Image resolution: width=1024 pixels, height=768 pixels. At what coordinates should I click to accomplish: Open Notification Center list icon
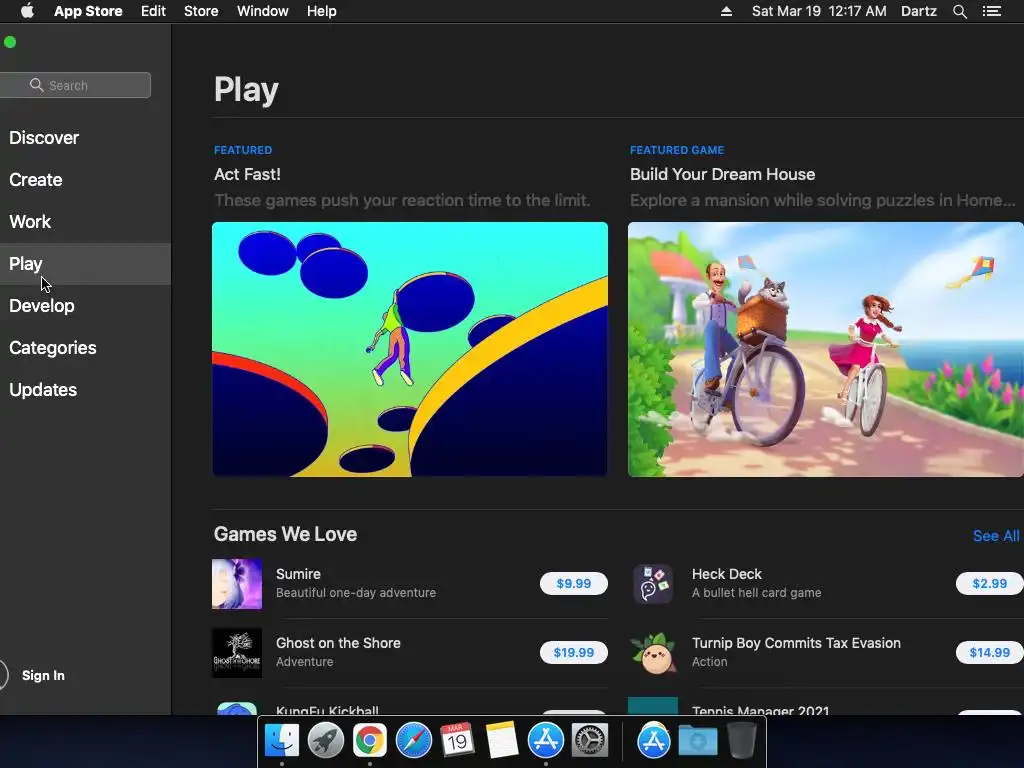pyautogui.click(x=991, y=11)
